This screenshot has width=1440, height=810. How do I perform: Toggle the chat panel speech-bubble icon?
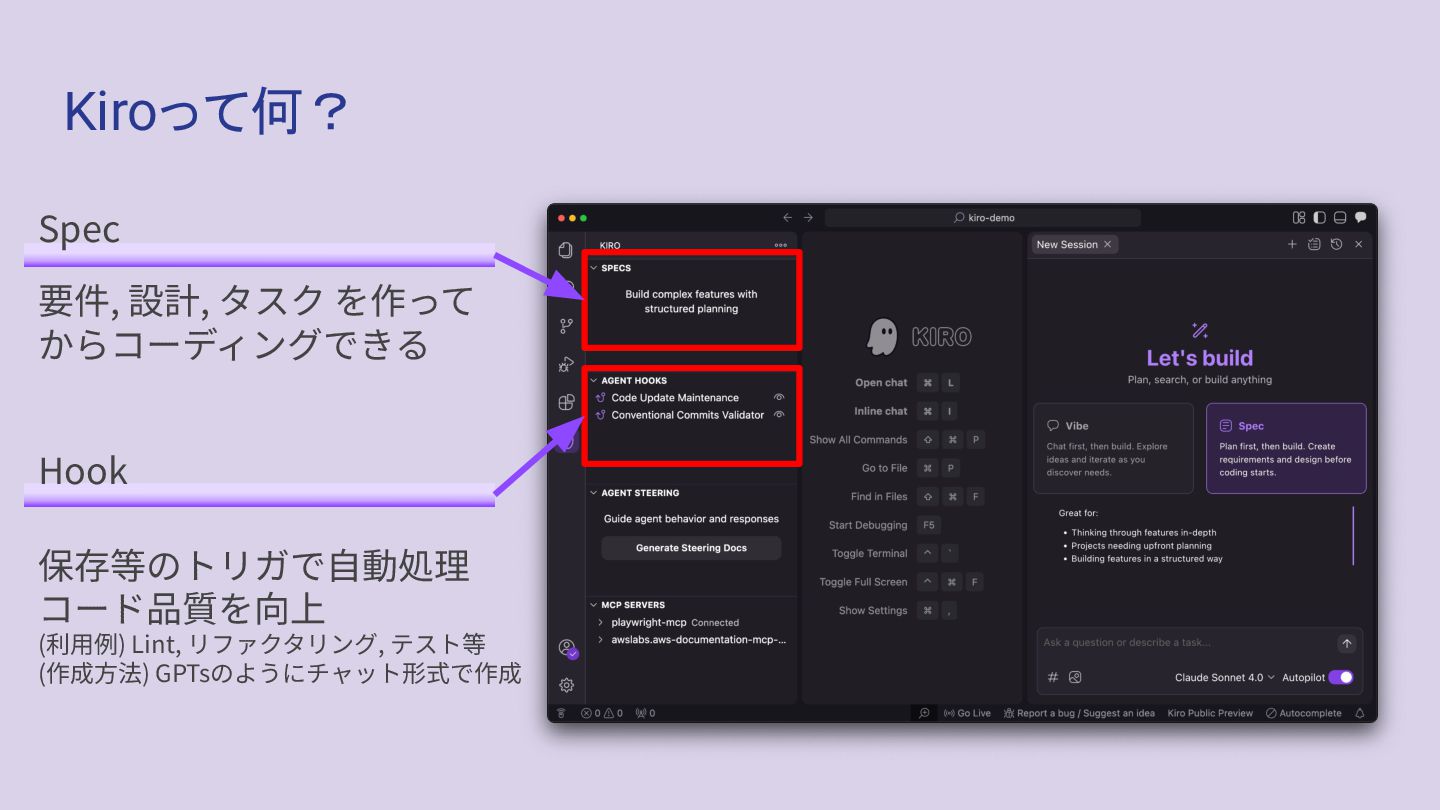pyautogui.click(x=1360, y=217)
